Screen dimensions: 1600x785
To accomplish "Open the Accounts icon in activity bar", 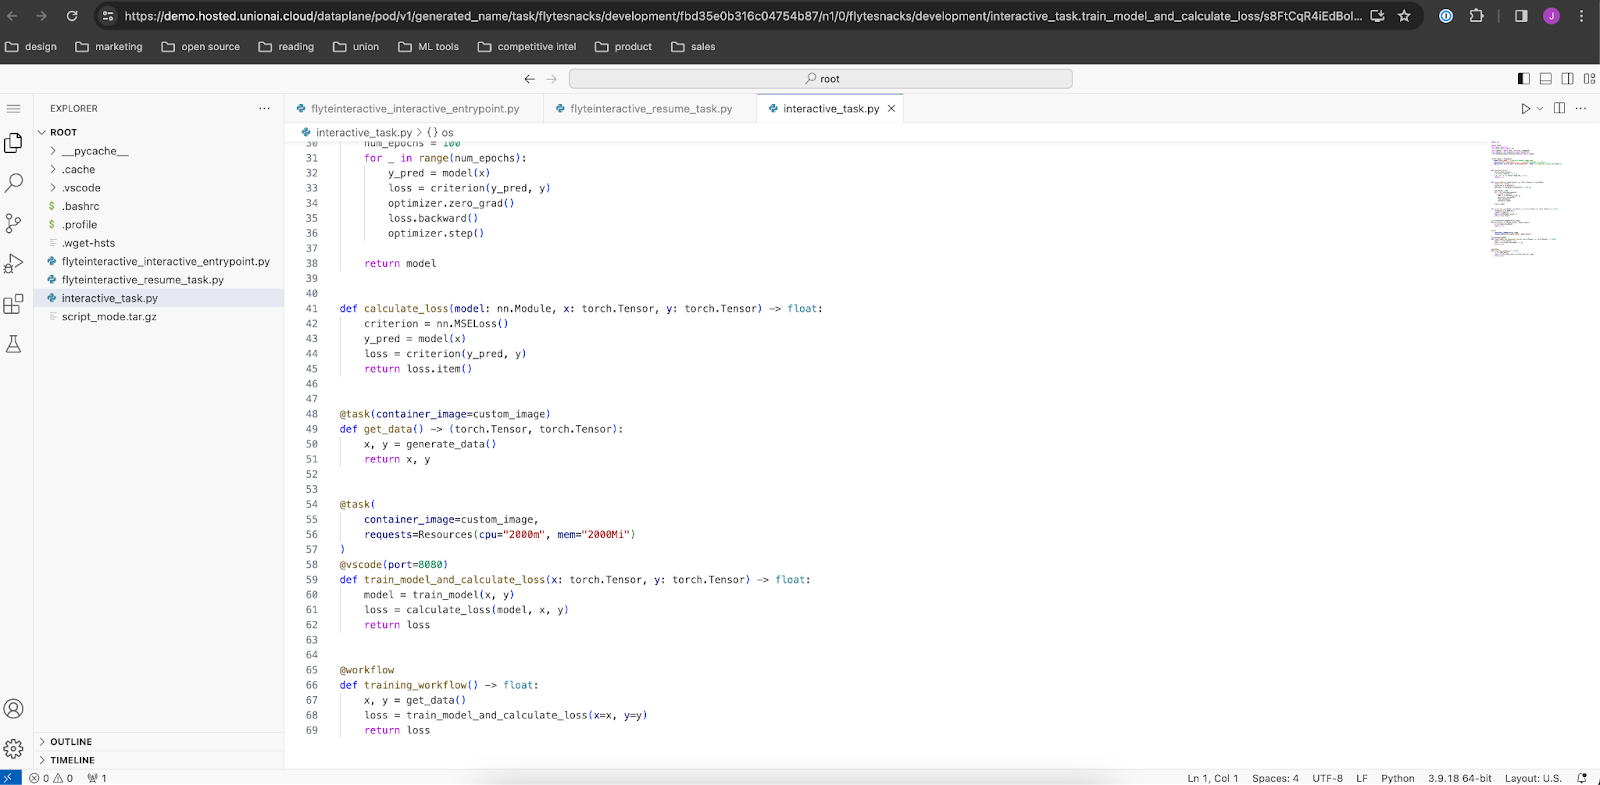I will coord(14,709).
